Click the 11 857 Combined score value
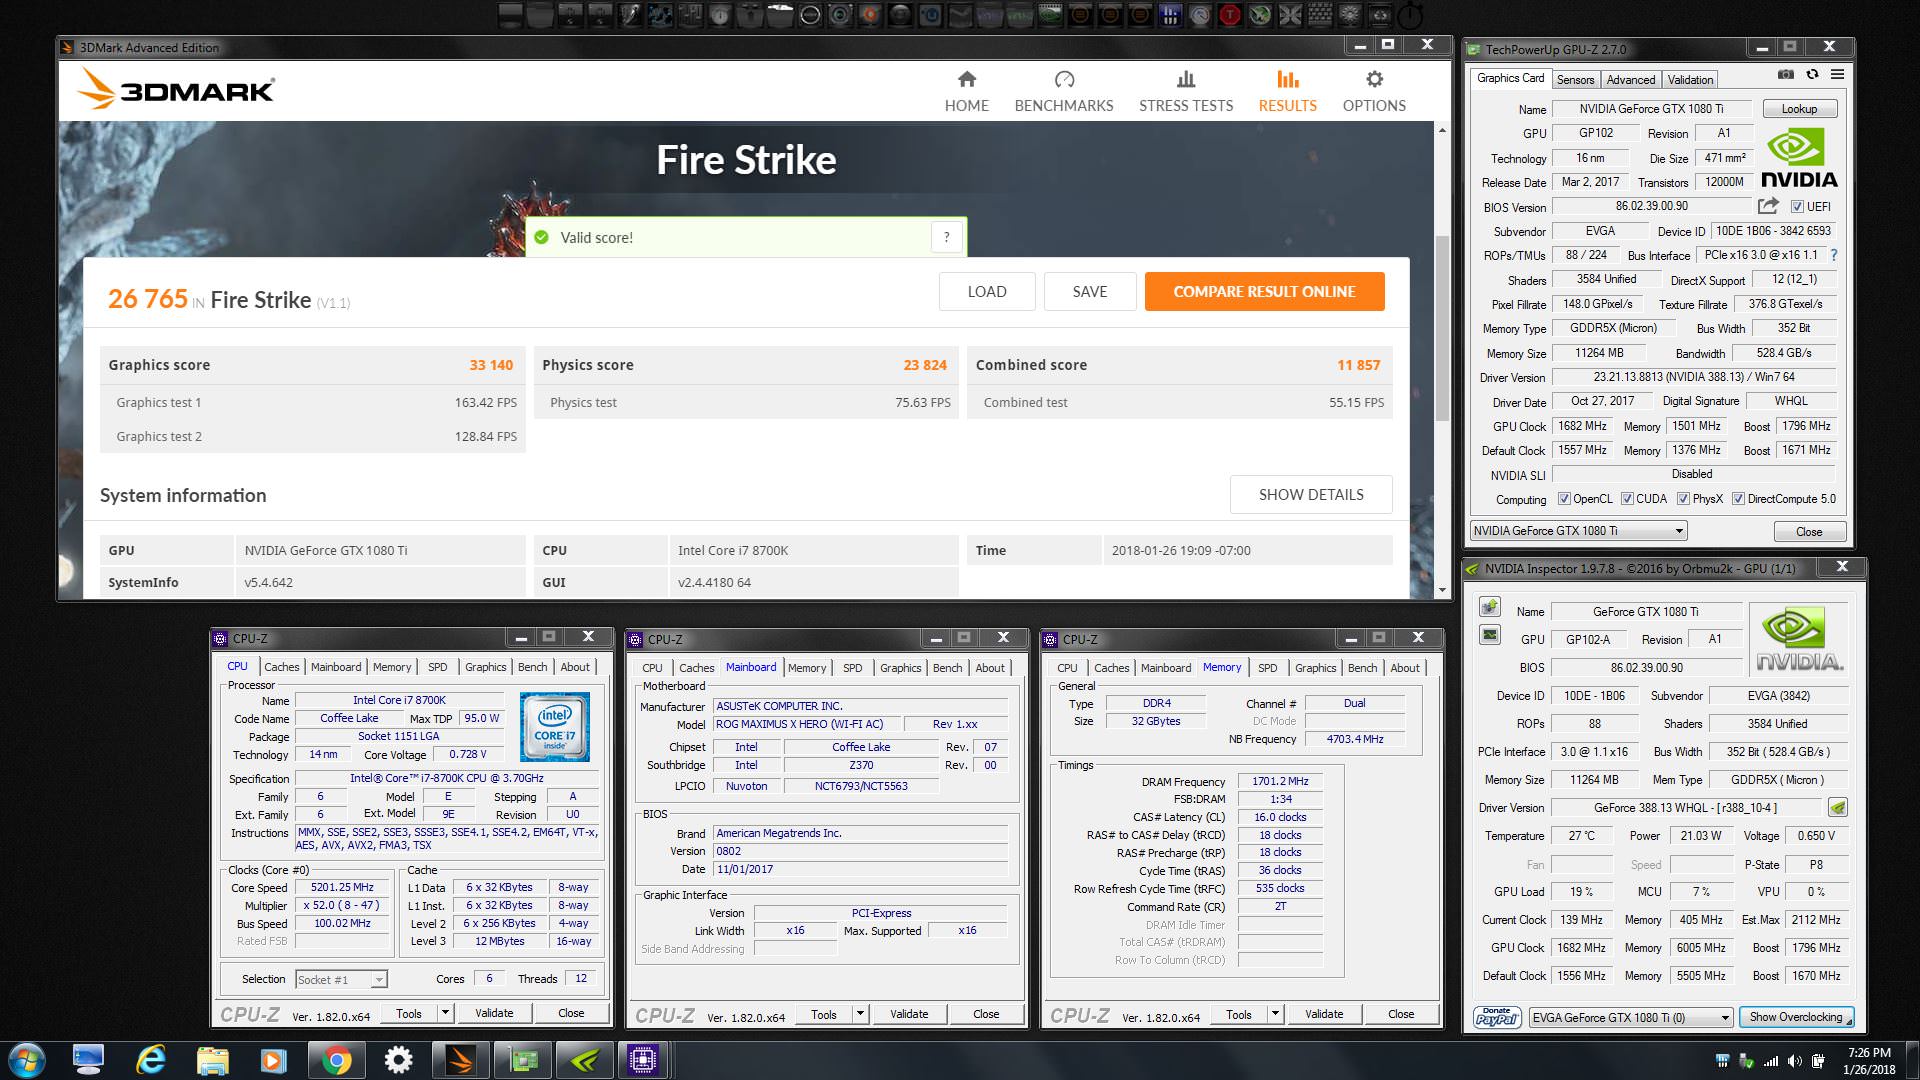Screen dimensions: 1920x1080 [x=1358, y=365]
